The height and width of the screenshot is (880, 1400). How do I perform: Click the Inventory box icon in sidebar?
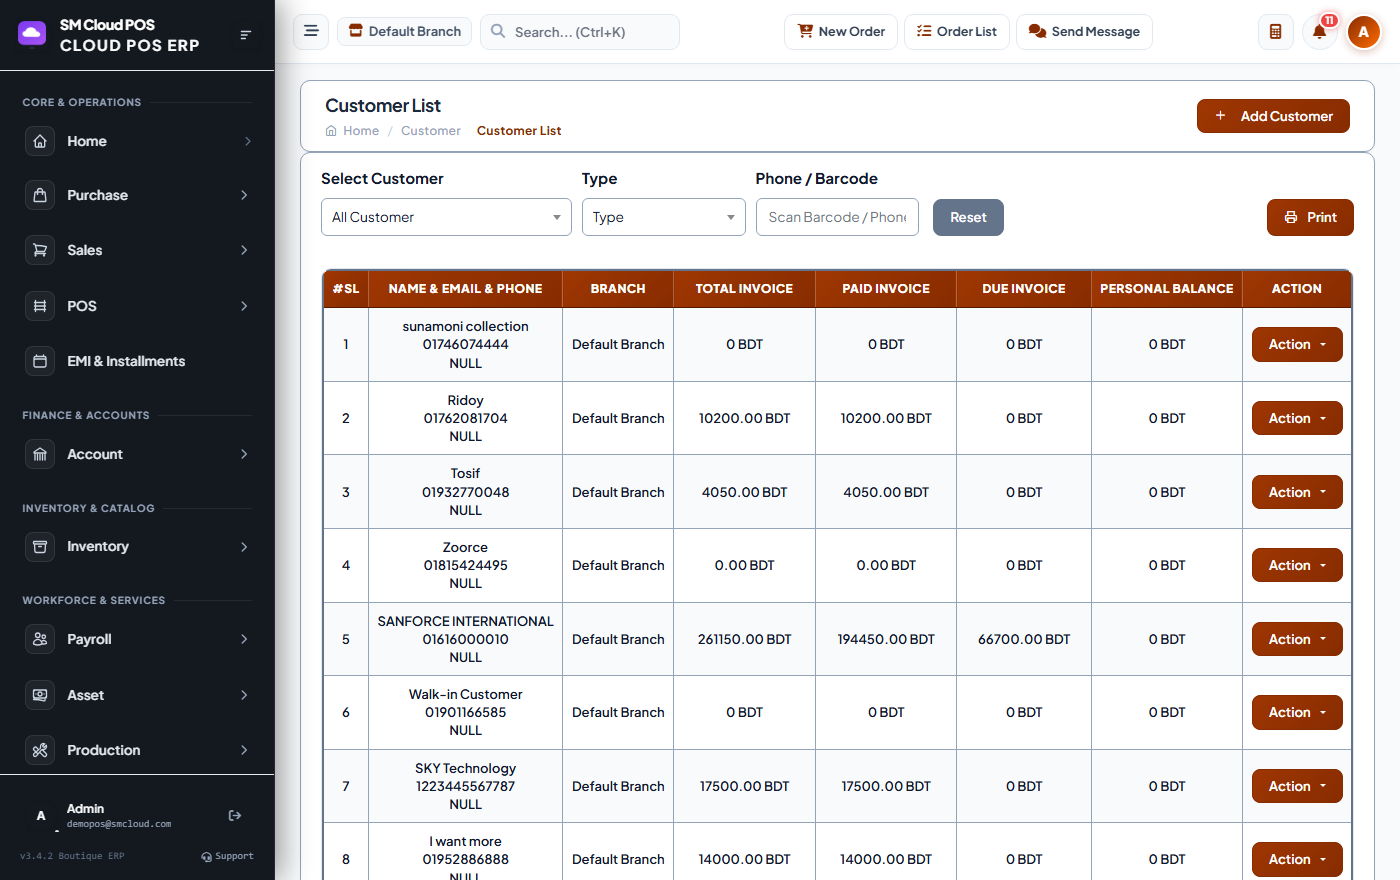pyautogui.click(x=40, y=546)
